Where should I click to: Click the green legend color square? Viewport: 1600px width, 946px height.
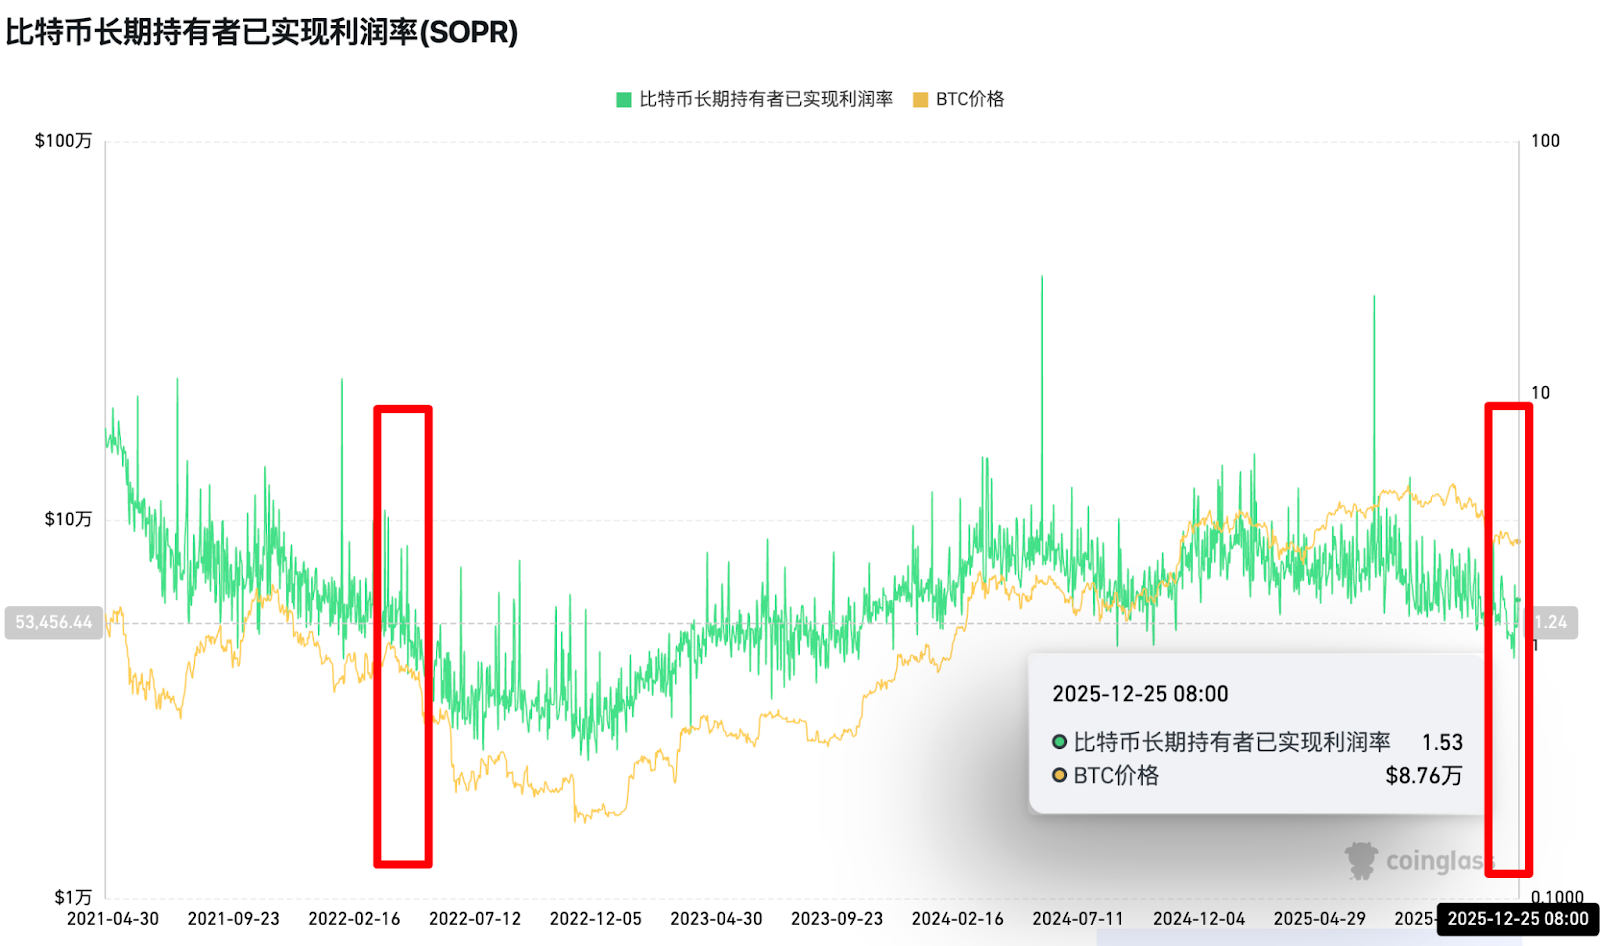point(624,99)
